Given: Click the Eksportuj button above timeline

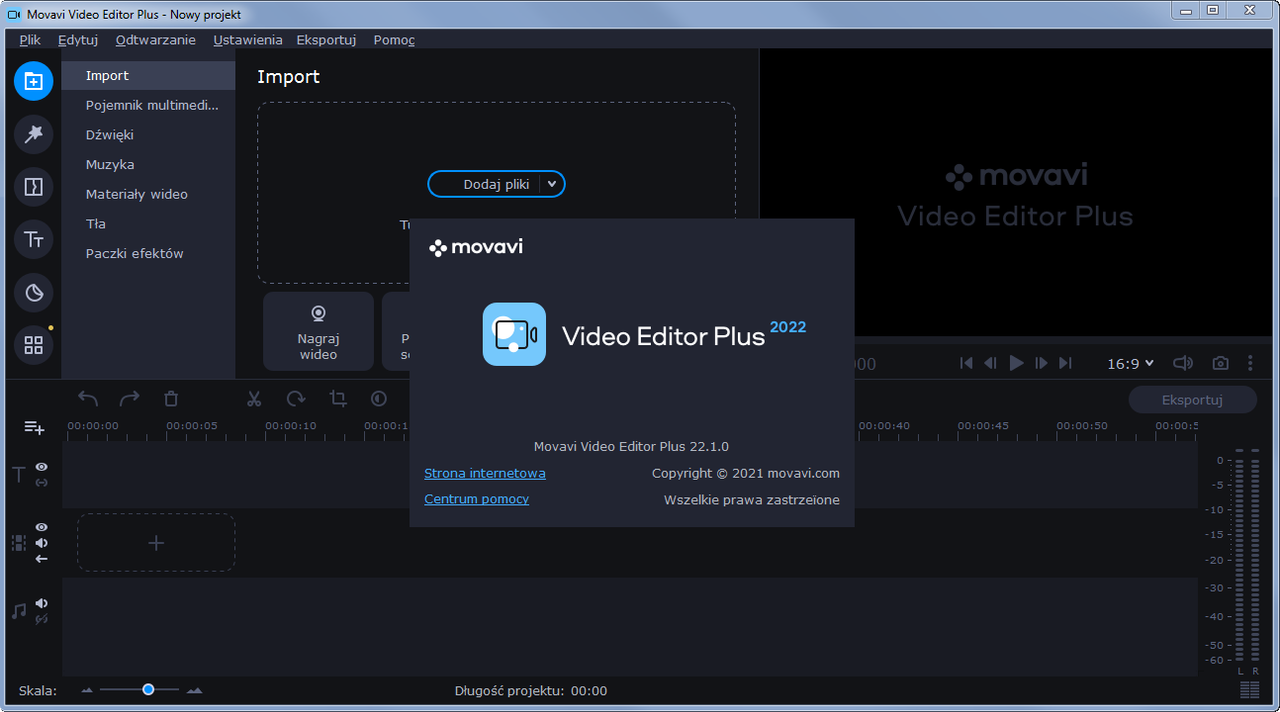Looking at the screenshot, I should [1193, 399].
